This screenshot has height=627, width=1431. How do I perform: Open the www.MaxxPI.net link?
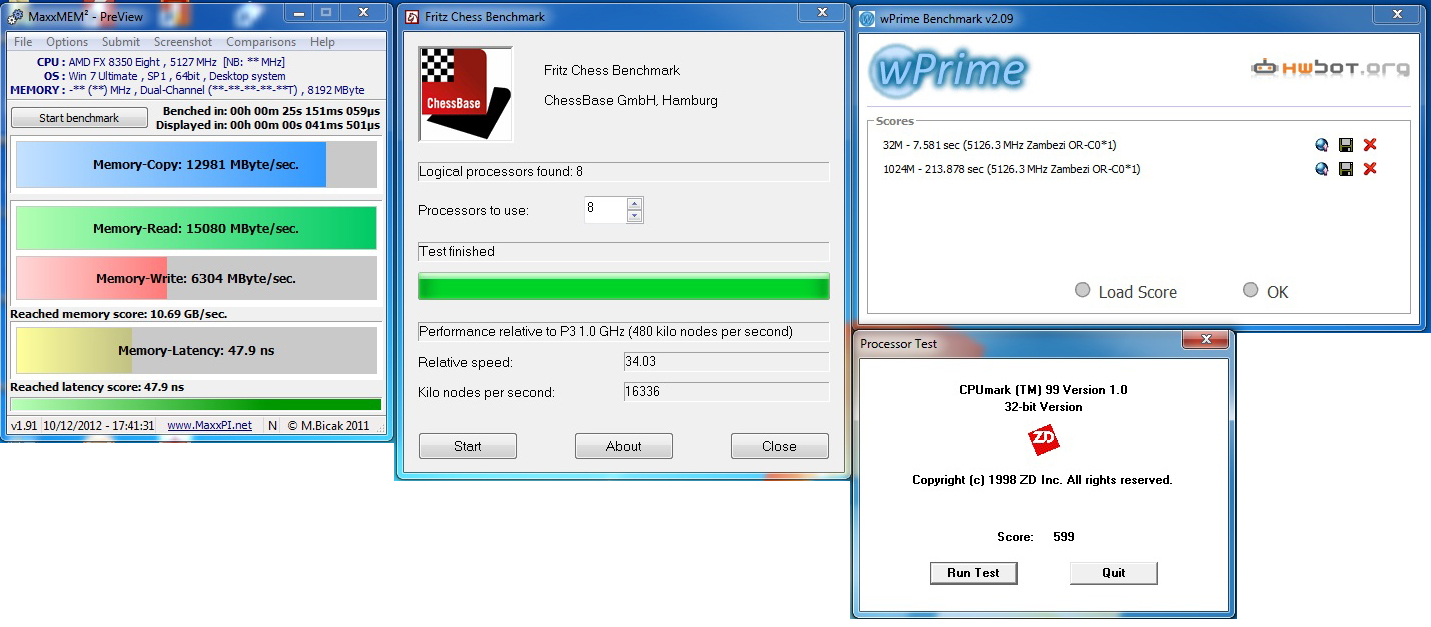(209, 425)
